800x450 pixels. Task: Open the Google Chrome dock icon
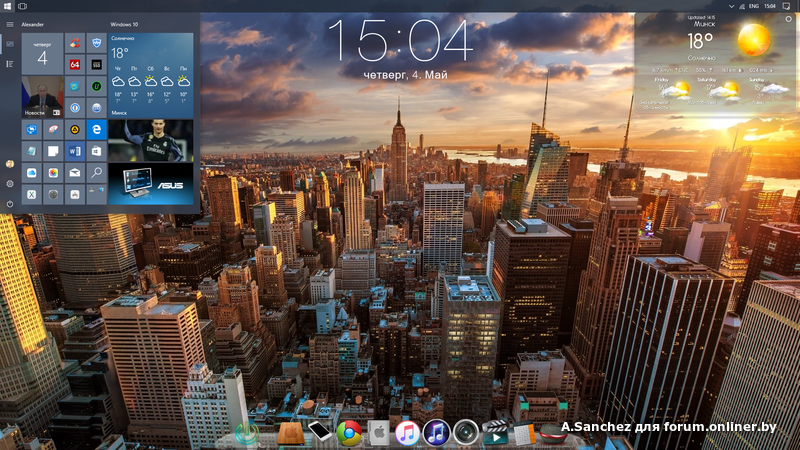point(349,432)
